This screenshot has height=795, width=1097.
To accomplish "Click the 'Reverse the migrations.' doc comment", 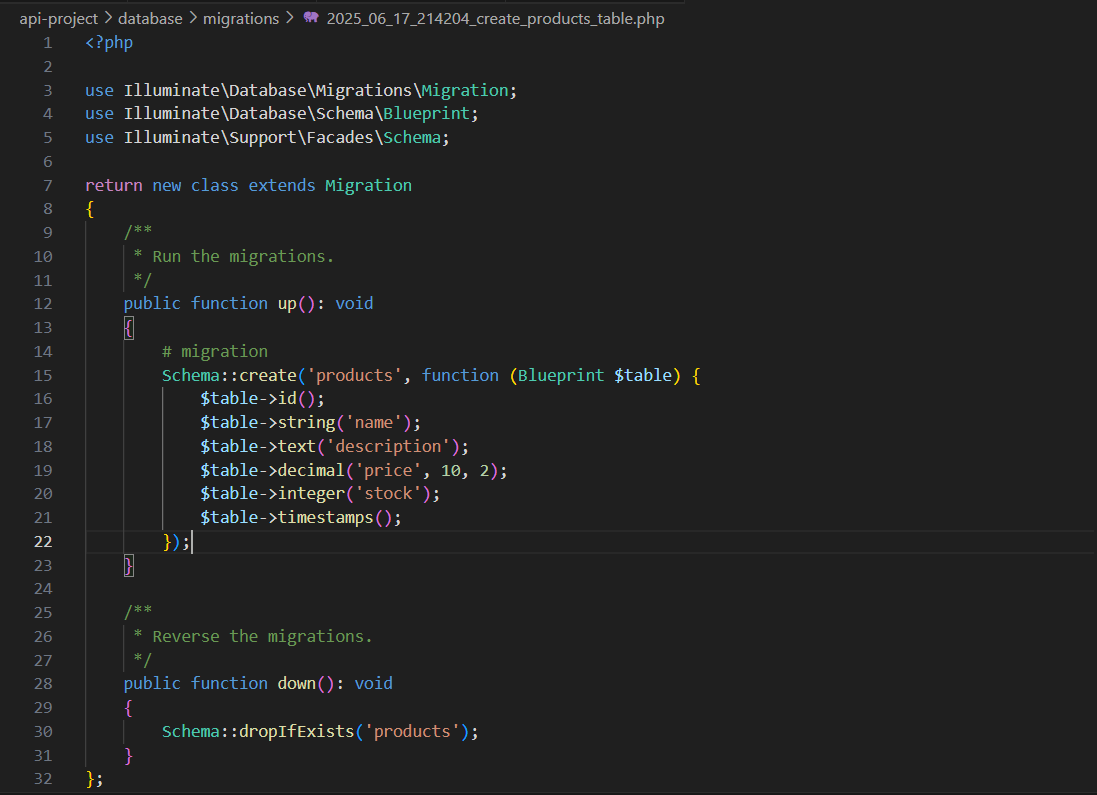I will click(x=262, y=636).
